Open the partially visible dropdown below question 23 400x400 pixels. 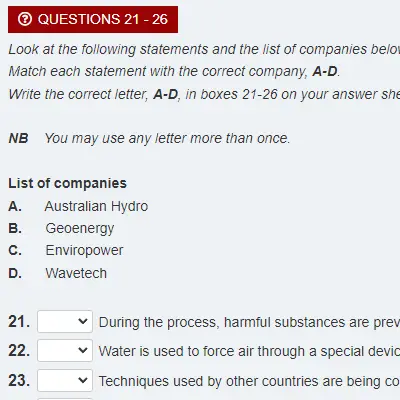tap(65, 399)
